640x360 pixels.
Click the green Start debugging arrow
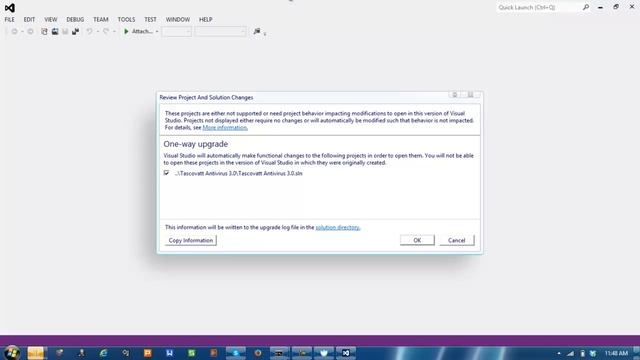[x=126, y=31]
